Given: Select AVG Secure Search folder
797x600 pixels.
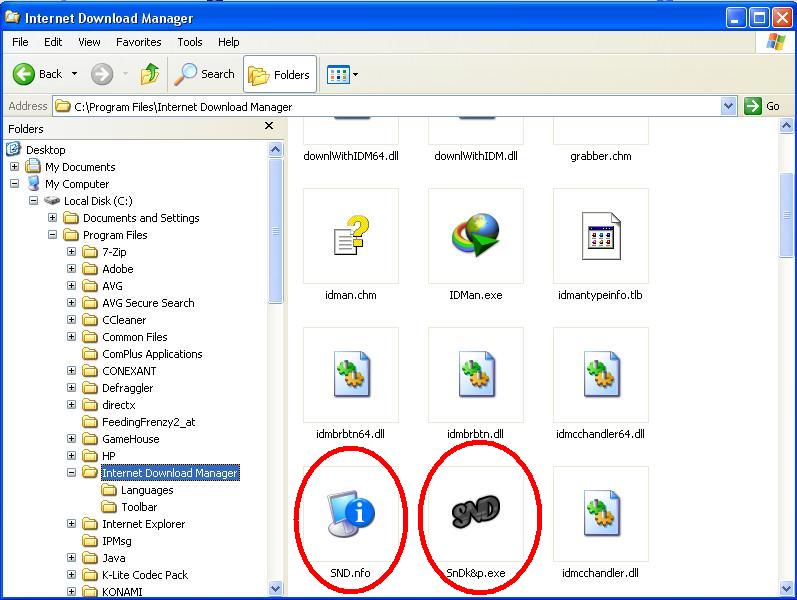Looking at the screenshot, I should 148,303.
